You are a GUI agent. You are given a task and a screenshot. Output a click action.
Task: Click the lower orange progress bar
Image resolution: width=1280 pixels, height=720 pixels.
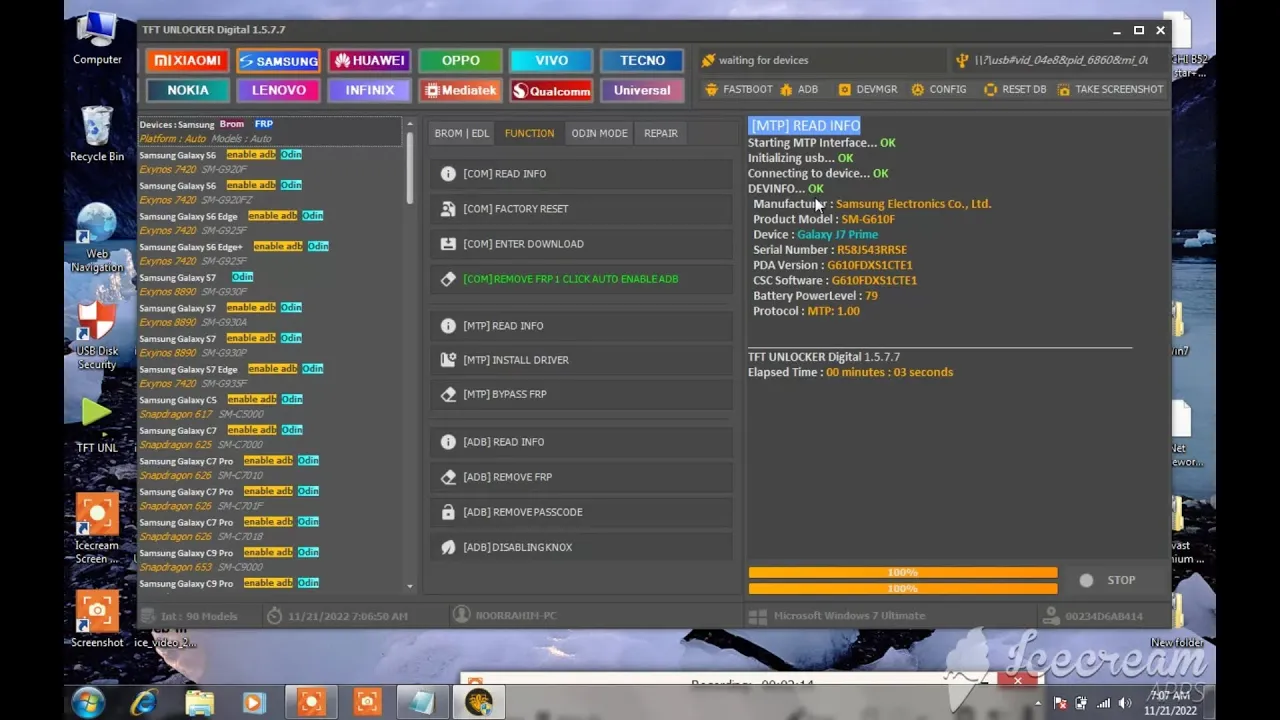903,589
